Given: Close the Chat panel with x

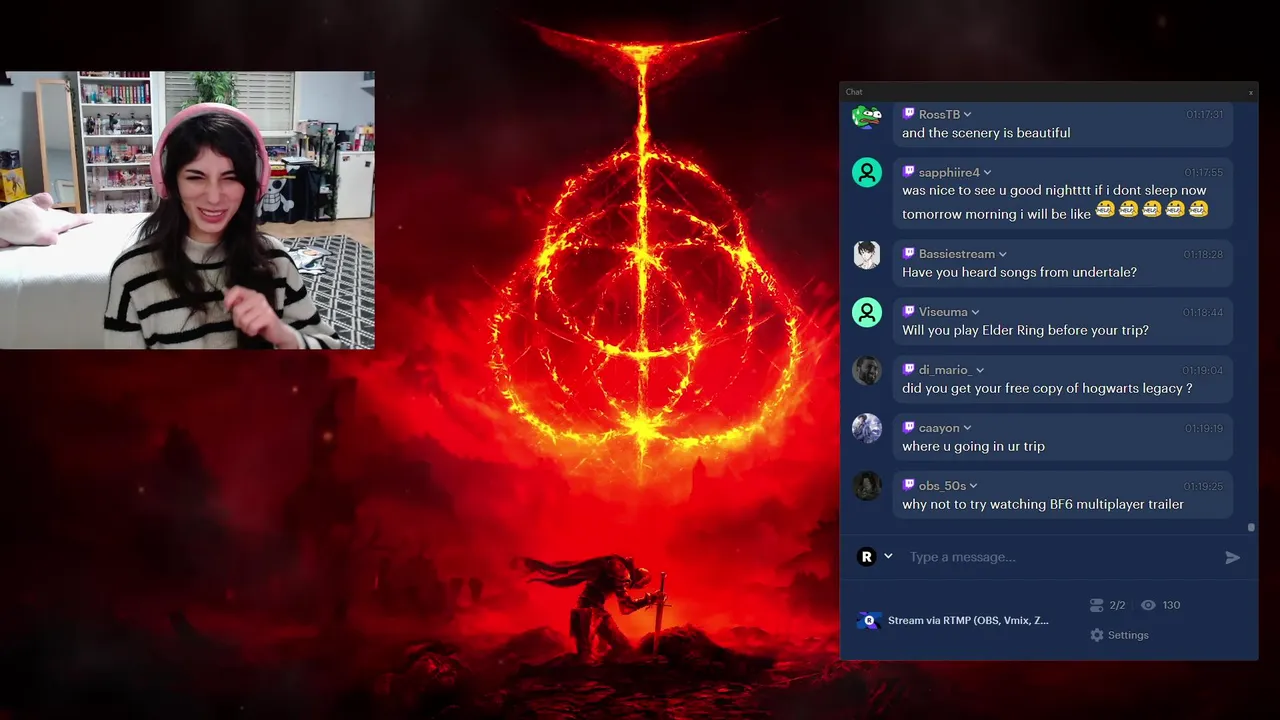Looking at the screenshot, I should 1250,92.
